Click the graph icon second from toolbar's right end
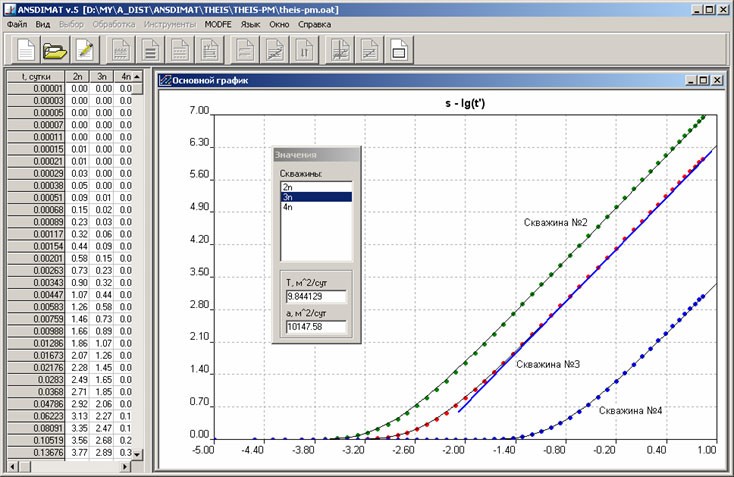Image resolution: width=734 pixels, height=477 pixels. (x=369, y=47)
